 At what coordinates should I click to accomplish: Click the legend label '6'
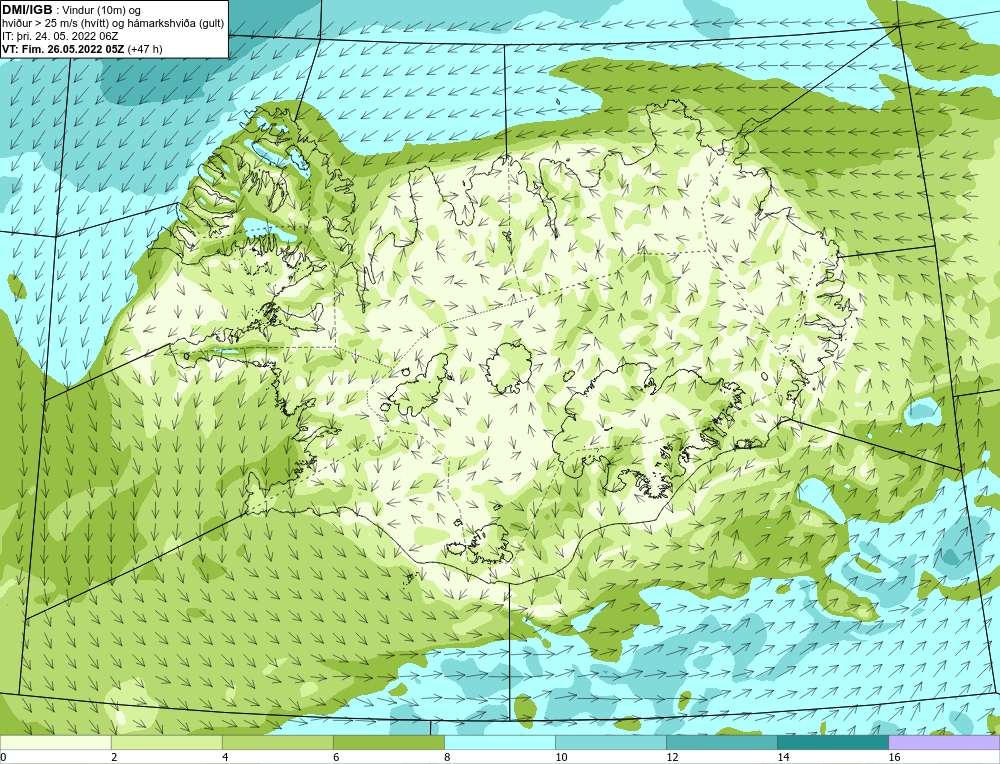(336, 757)
